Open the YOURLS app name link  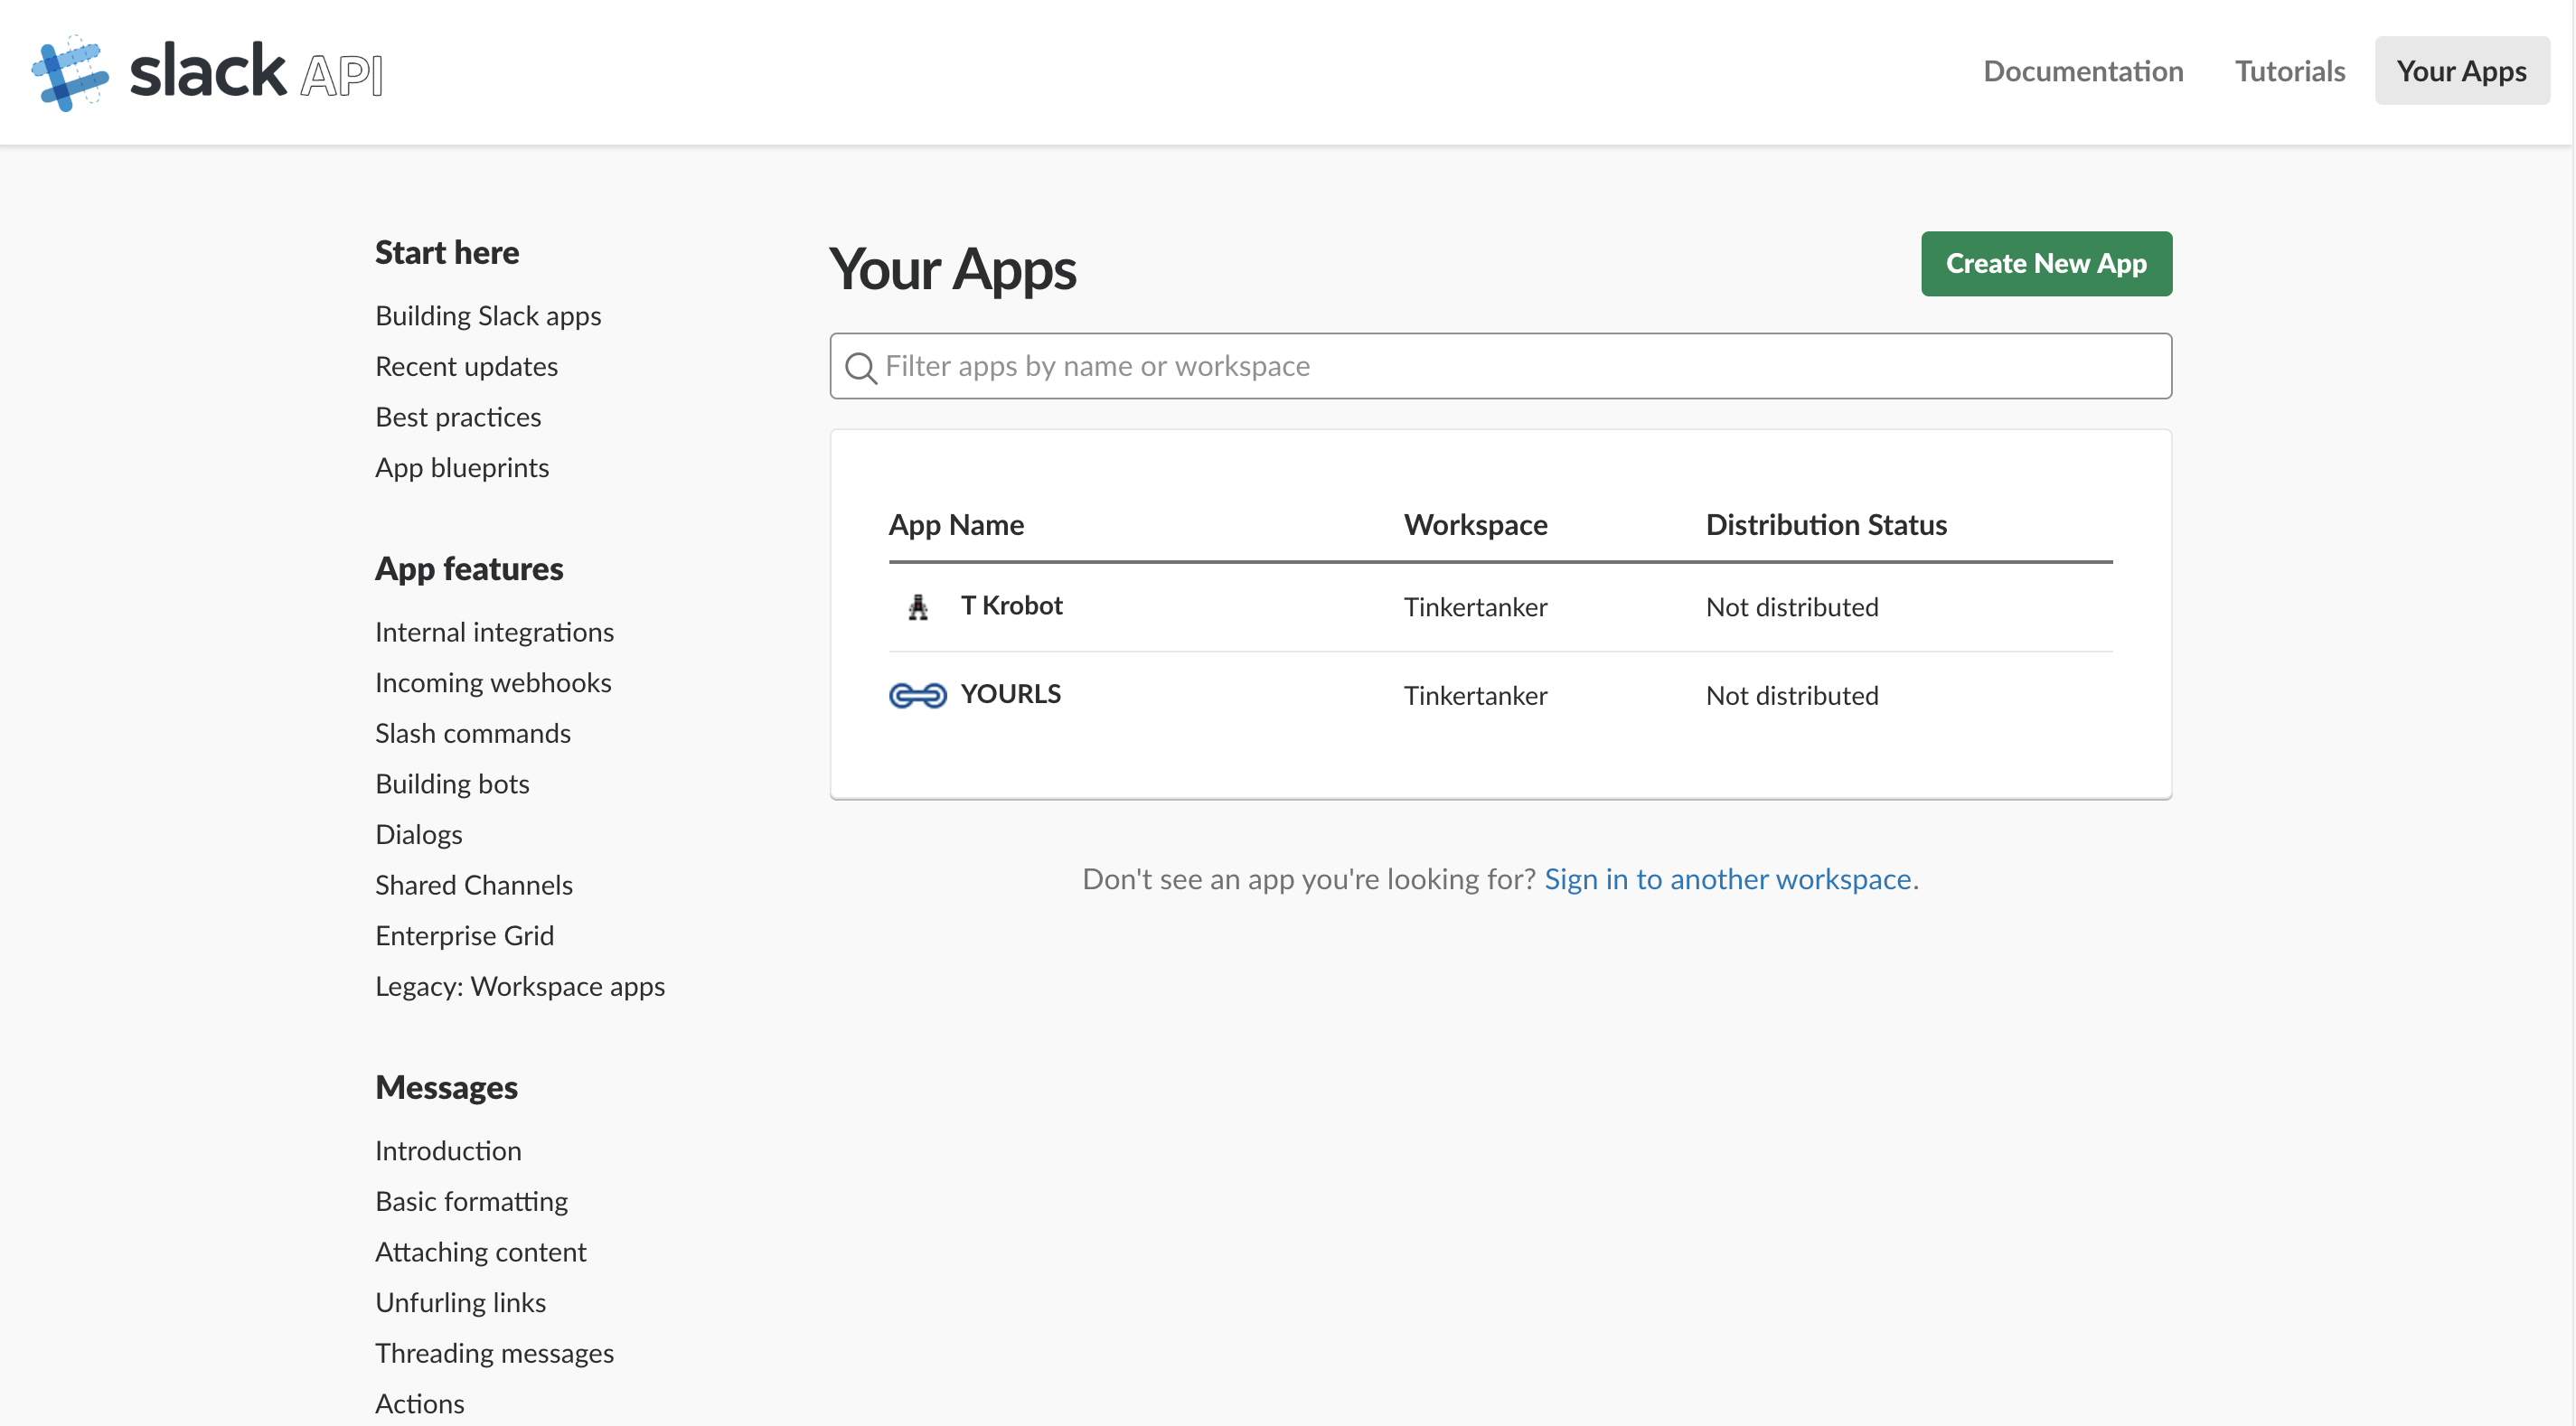1010,693
